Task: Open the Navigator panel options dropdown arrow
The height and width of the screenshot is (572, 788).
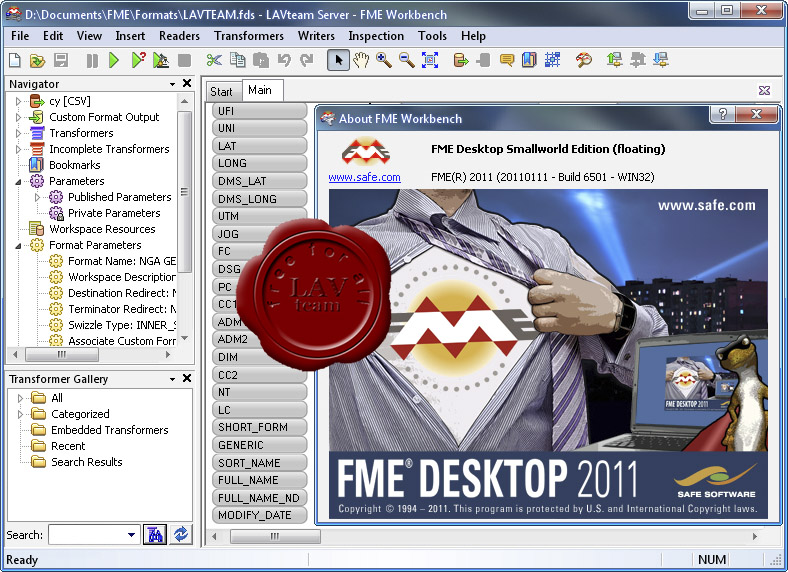Action: [172, 84]
